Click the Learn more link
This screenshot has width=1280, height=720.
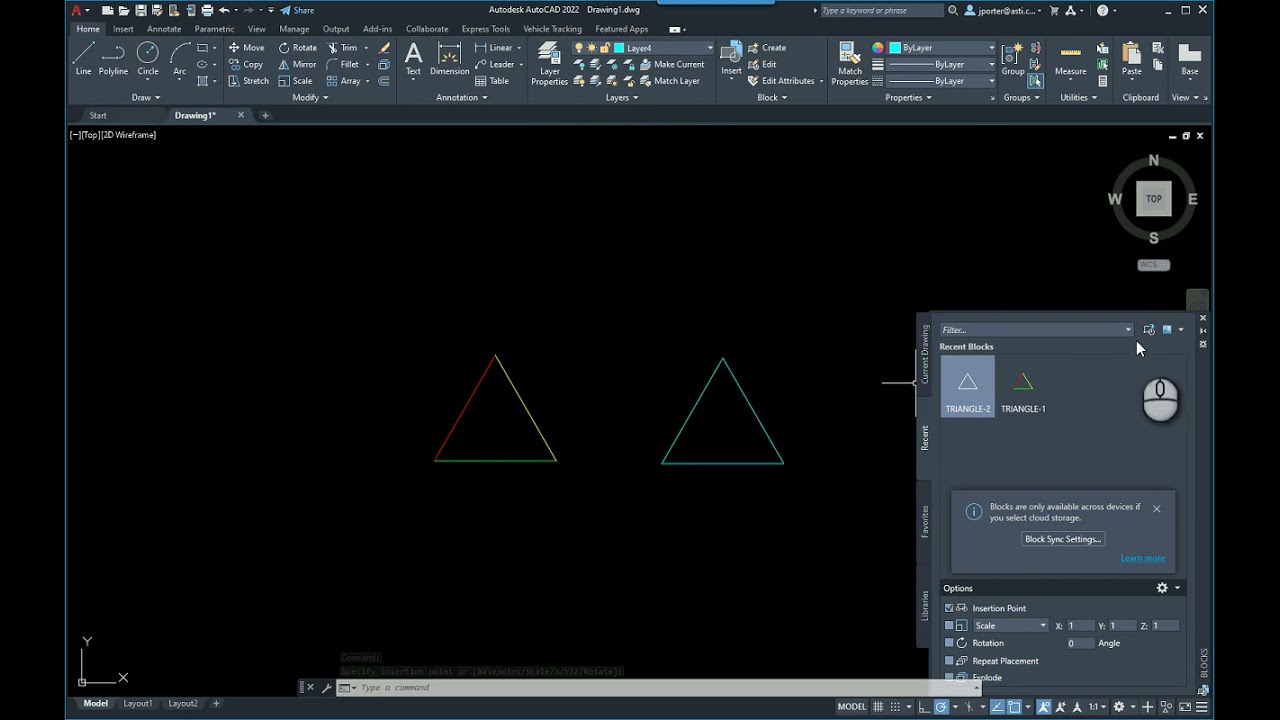1143,558
